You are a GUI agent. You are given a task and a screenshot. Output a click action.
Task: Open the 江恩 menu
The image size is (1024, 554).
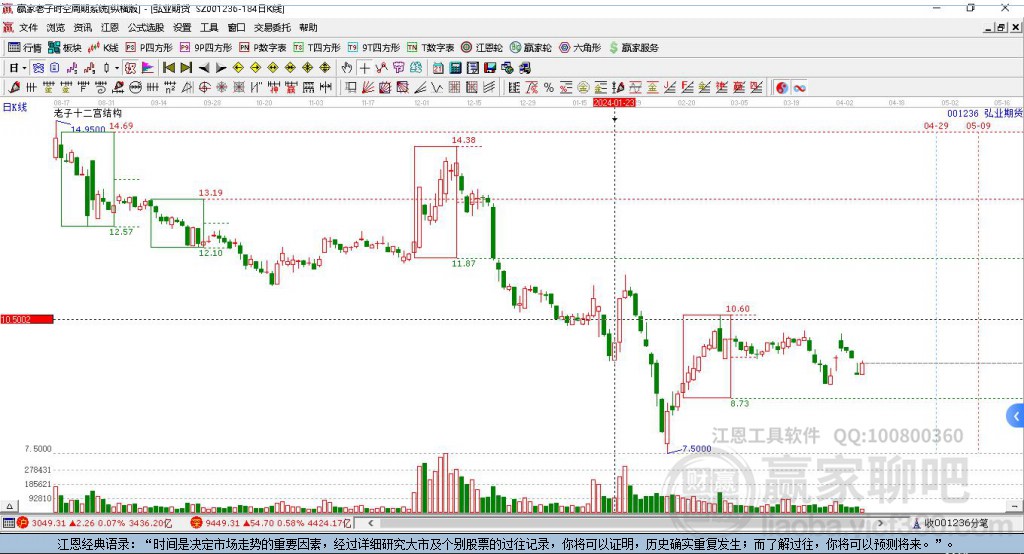(110, 27)
